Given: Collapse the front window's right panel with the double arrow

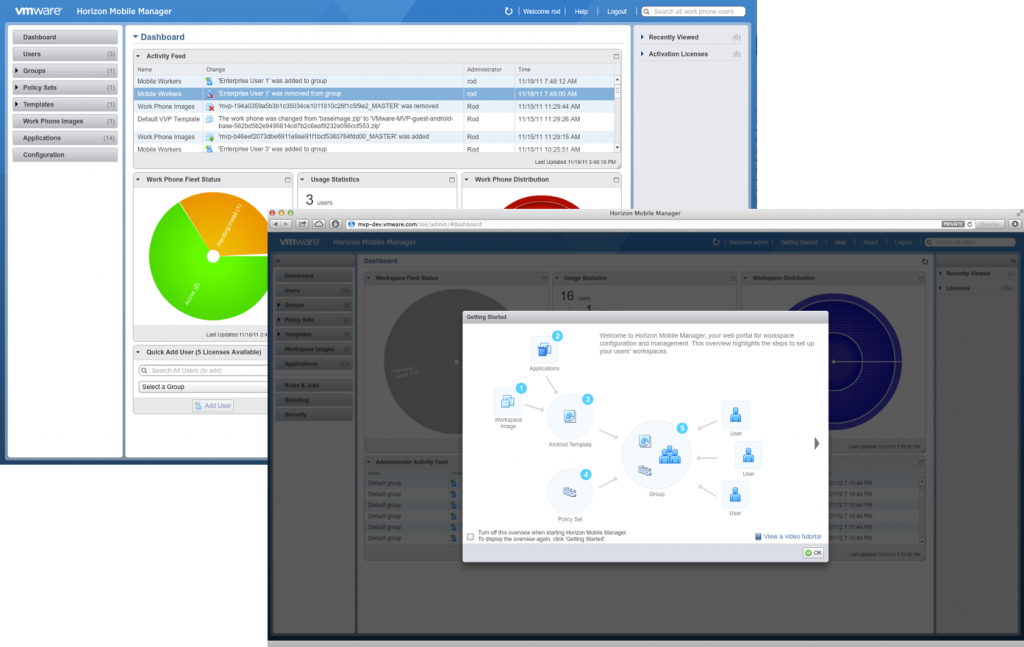Looking at the screenshot, I should (1013, 260).
